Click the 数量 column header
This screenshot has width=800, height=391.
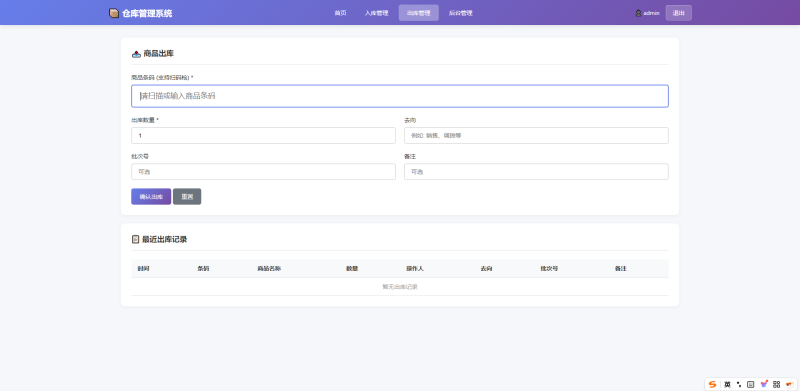[352, 268]
